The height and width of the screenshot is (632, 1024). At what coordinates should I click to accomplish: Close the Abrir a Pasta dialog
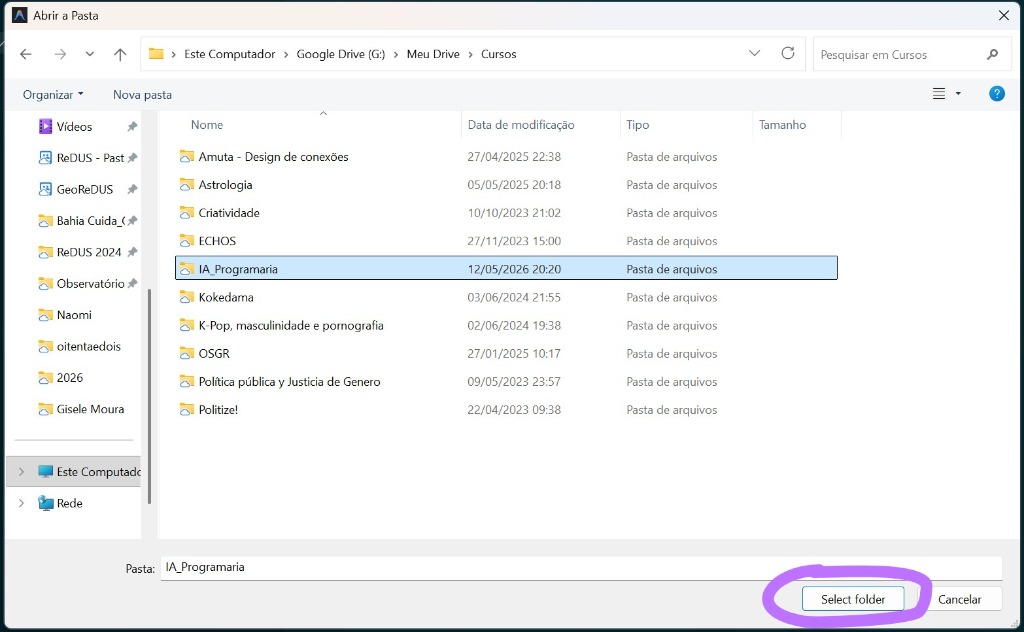click(x=1004, y=15)
